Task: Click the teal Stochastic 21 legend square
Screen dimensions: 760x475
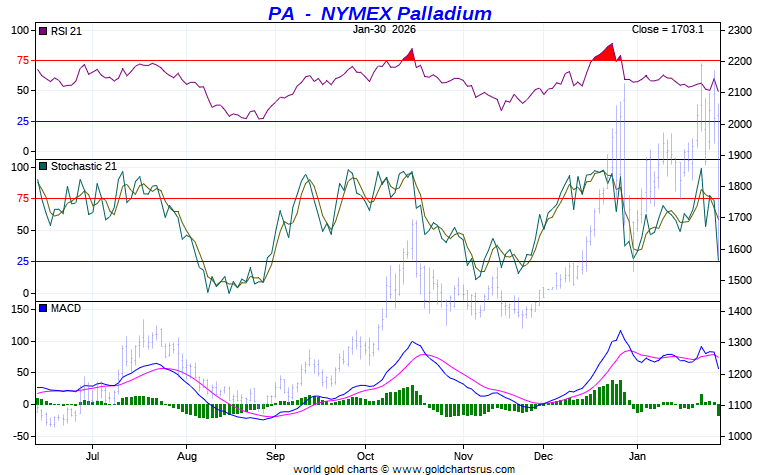Action: coord(42,166)
